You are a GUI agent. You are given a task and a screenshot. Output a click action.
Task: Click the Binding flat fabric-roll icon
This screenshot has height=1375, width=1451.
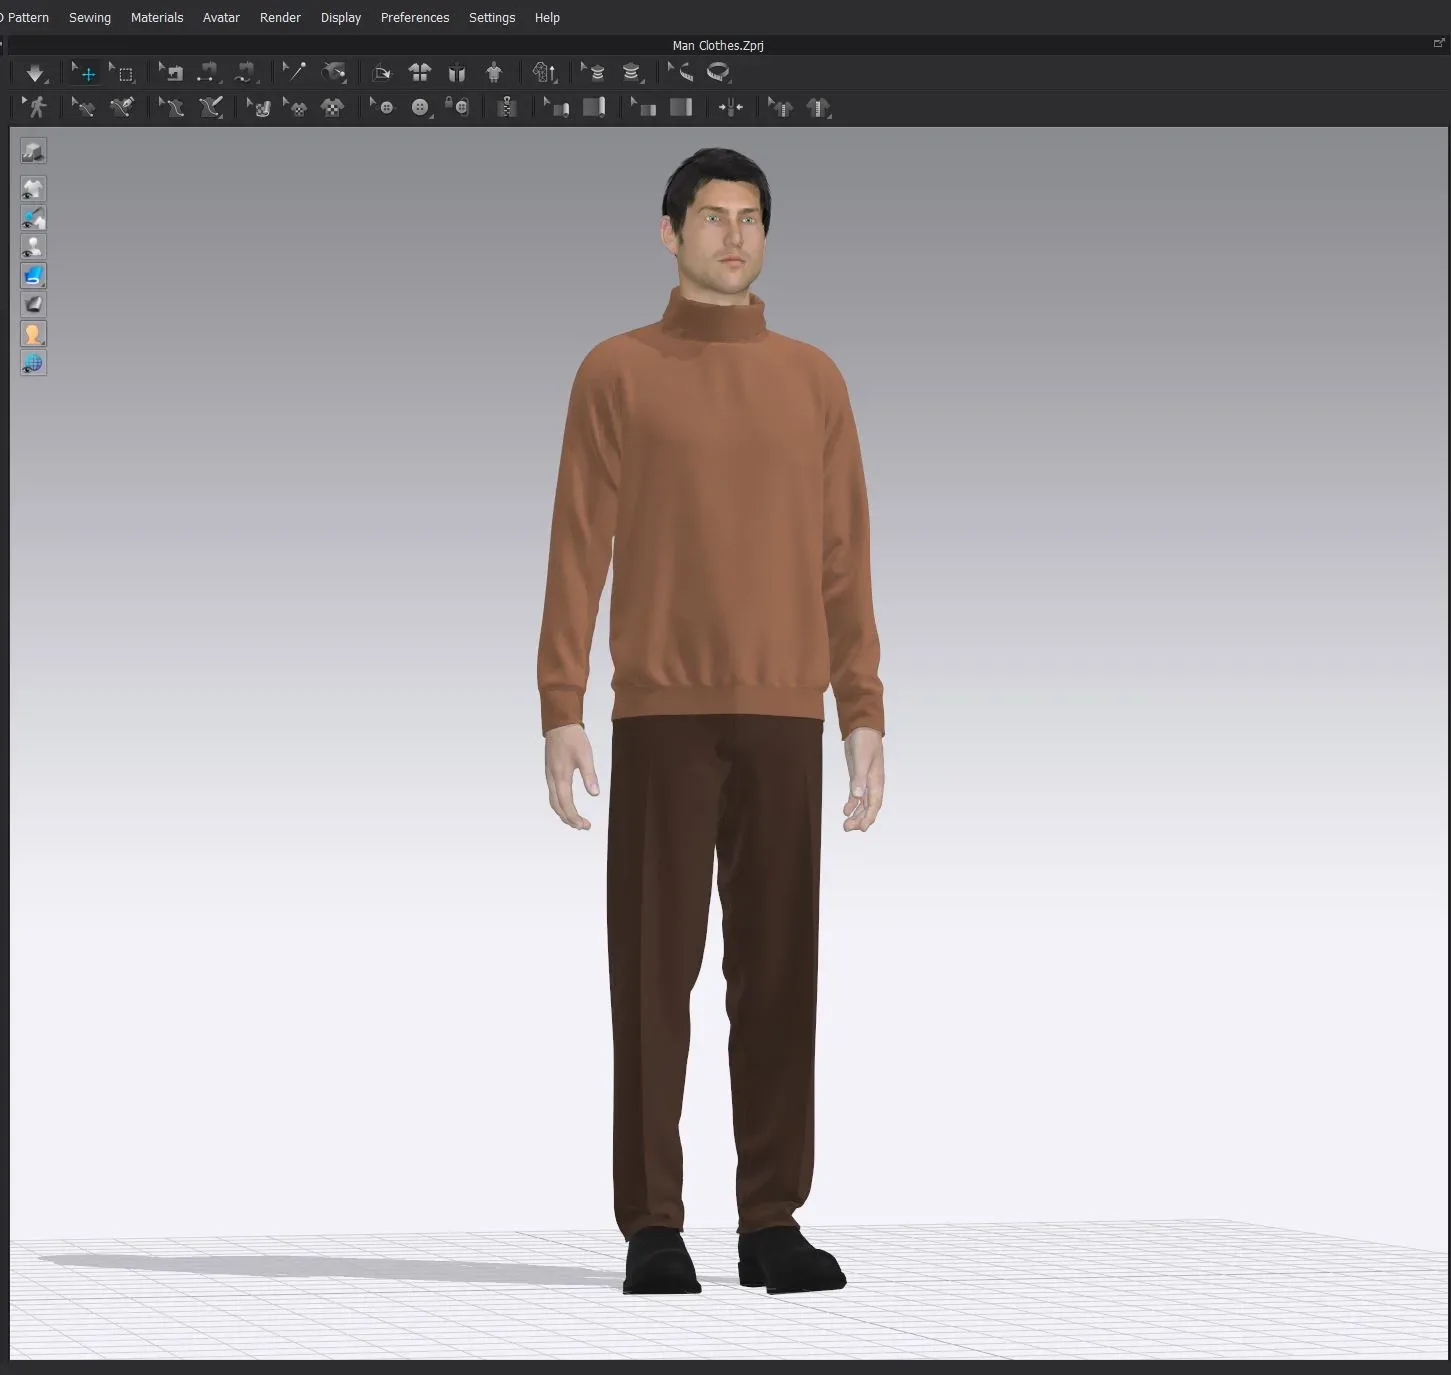tap(681, 107)
